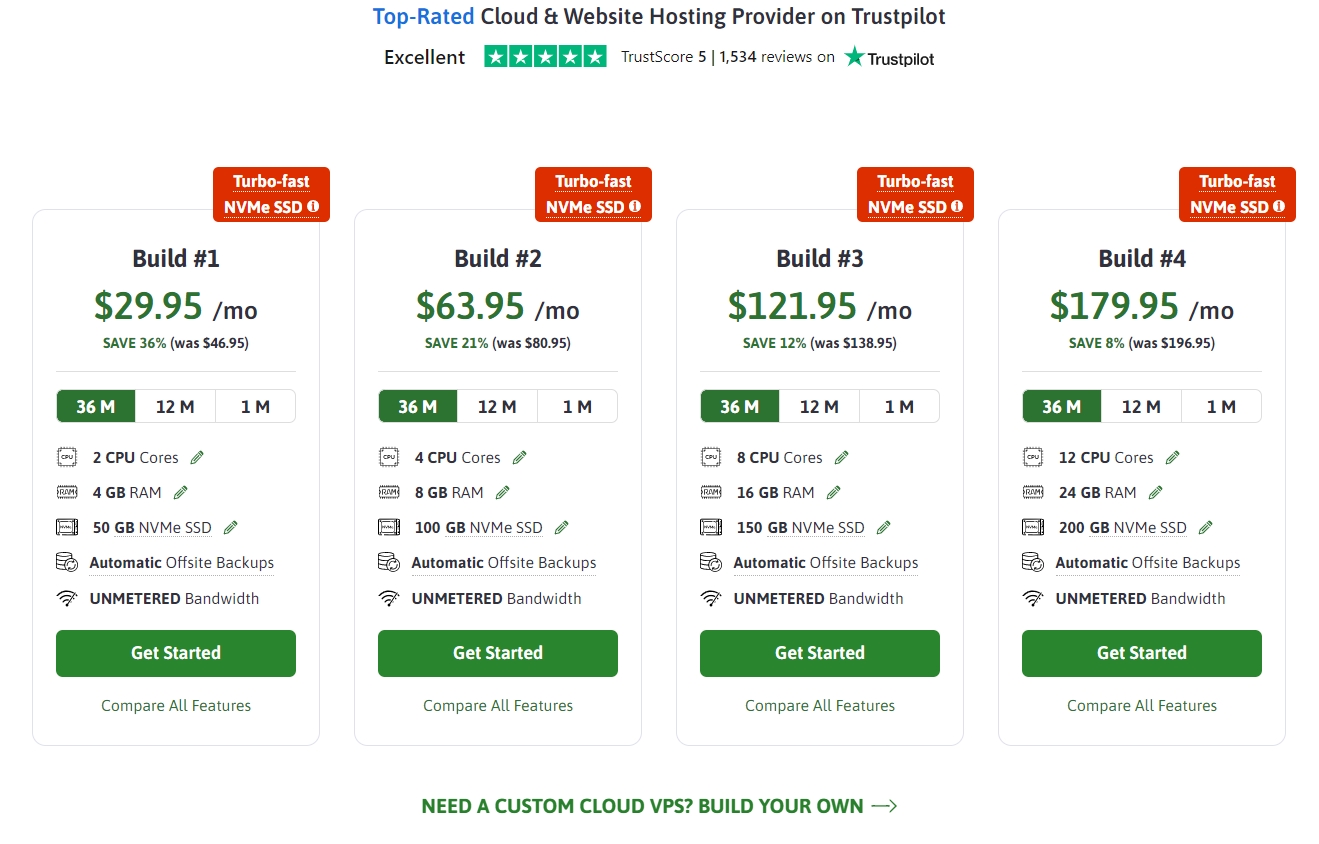The height and width of the screenshot is (844, 1319).
Task: Click Build Your Own custom VPS link
Action: pos(659,806)
